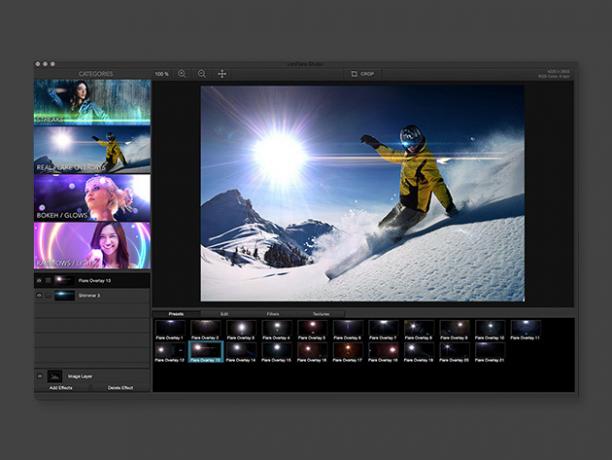Apply the Flare Overlay 4 preset
Image resolution: width=612 pixels, height=460 pixels.
276,330
